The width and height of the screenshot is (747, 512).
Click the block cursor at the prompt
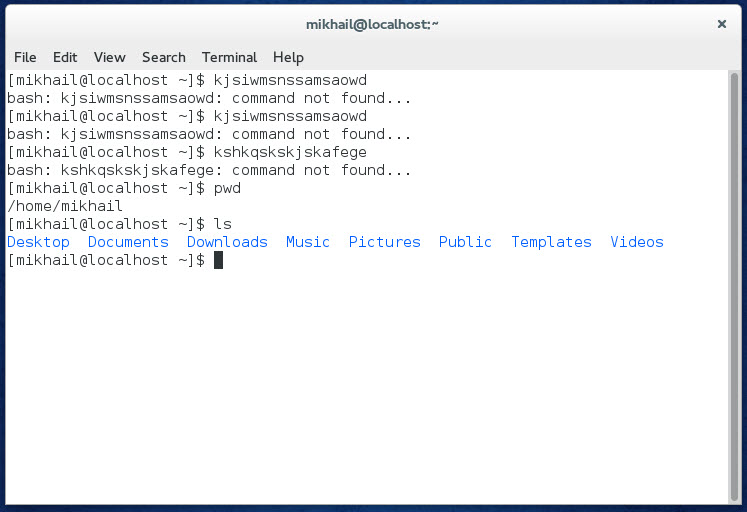(x=218, y=260)
